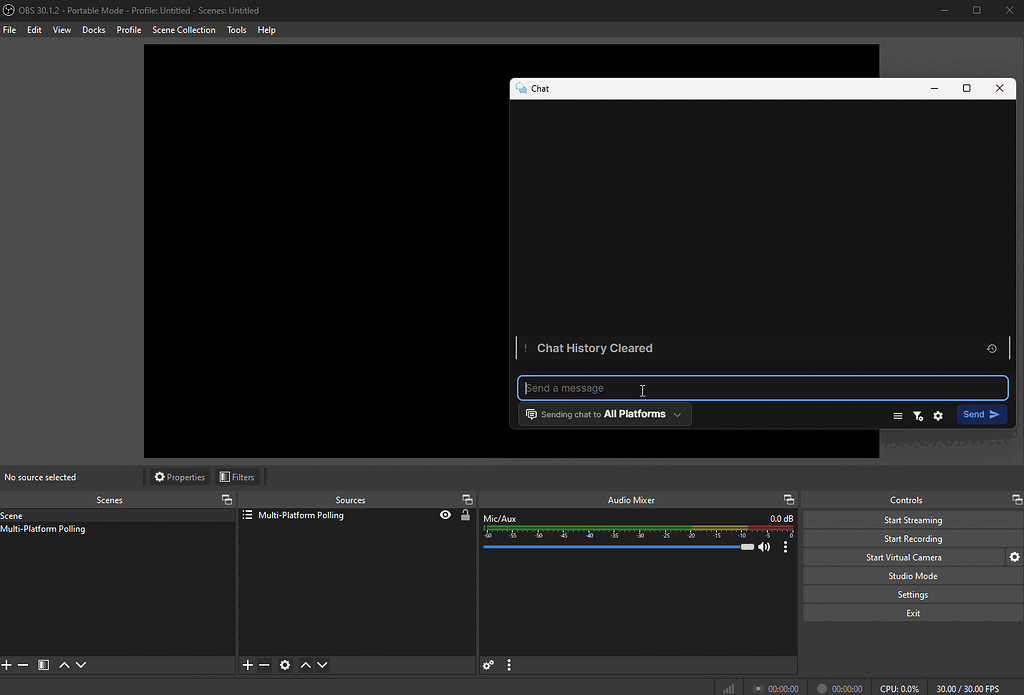Open the chat hamburger menu icon
This screenshot has height=695, width=1024.
[x=897, y=415]
